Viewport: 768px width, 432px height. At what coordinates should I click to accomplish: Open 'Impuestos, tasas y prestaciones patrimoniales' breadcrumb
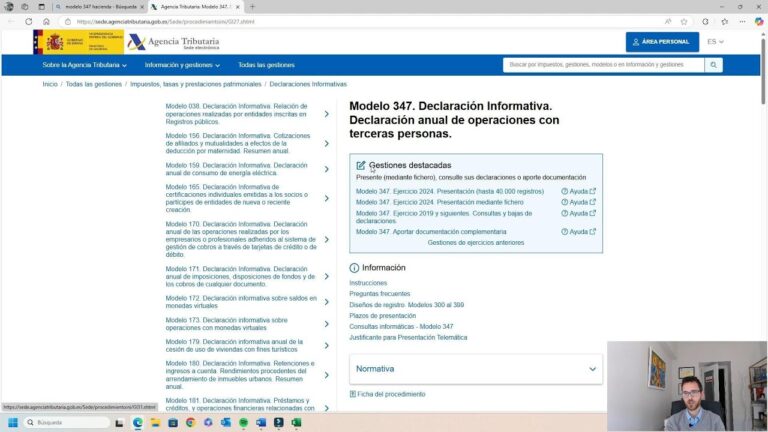point(195,84)
